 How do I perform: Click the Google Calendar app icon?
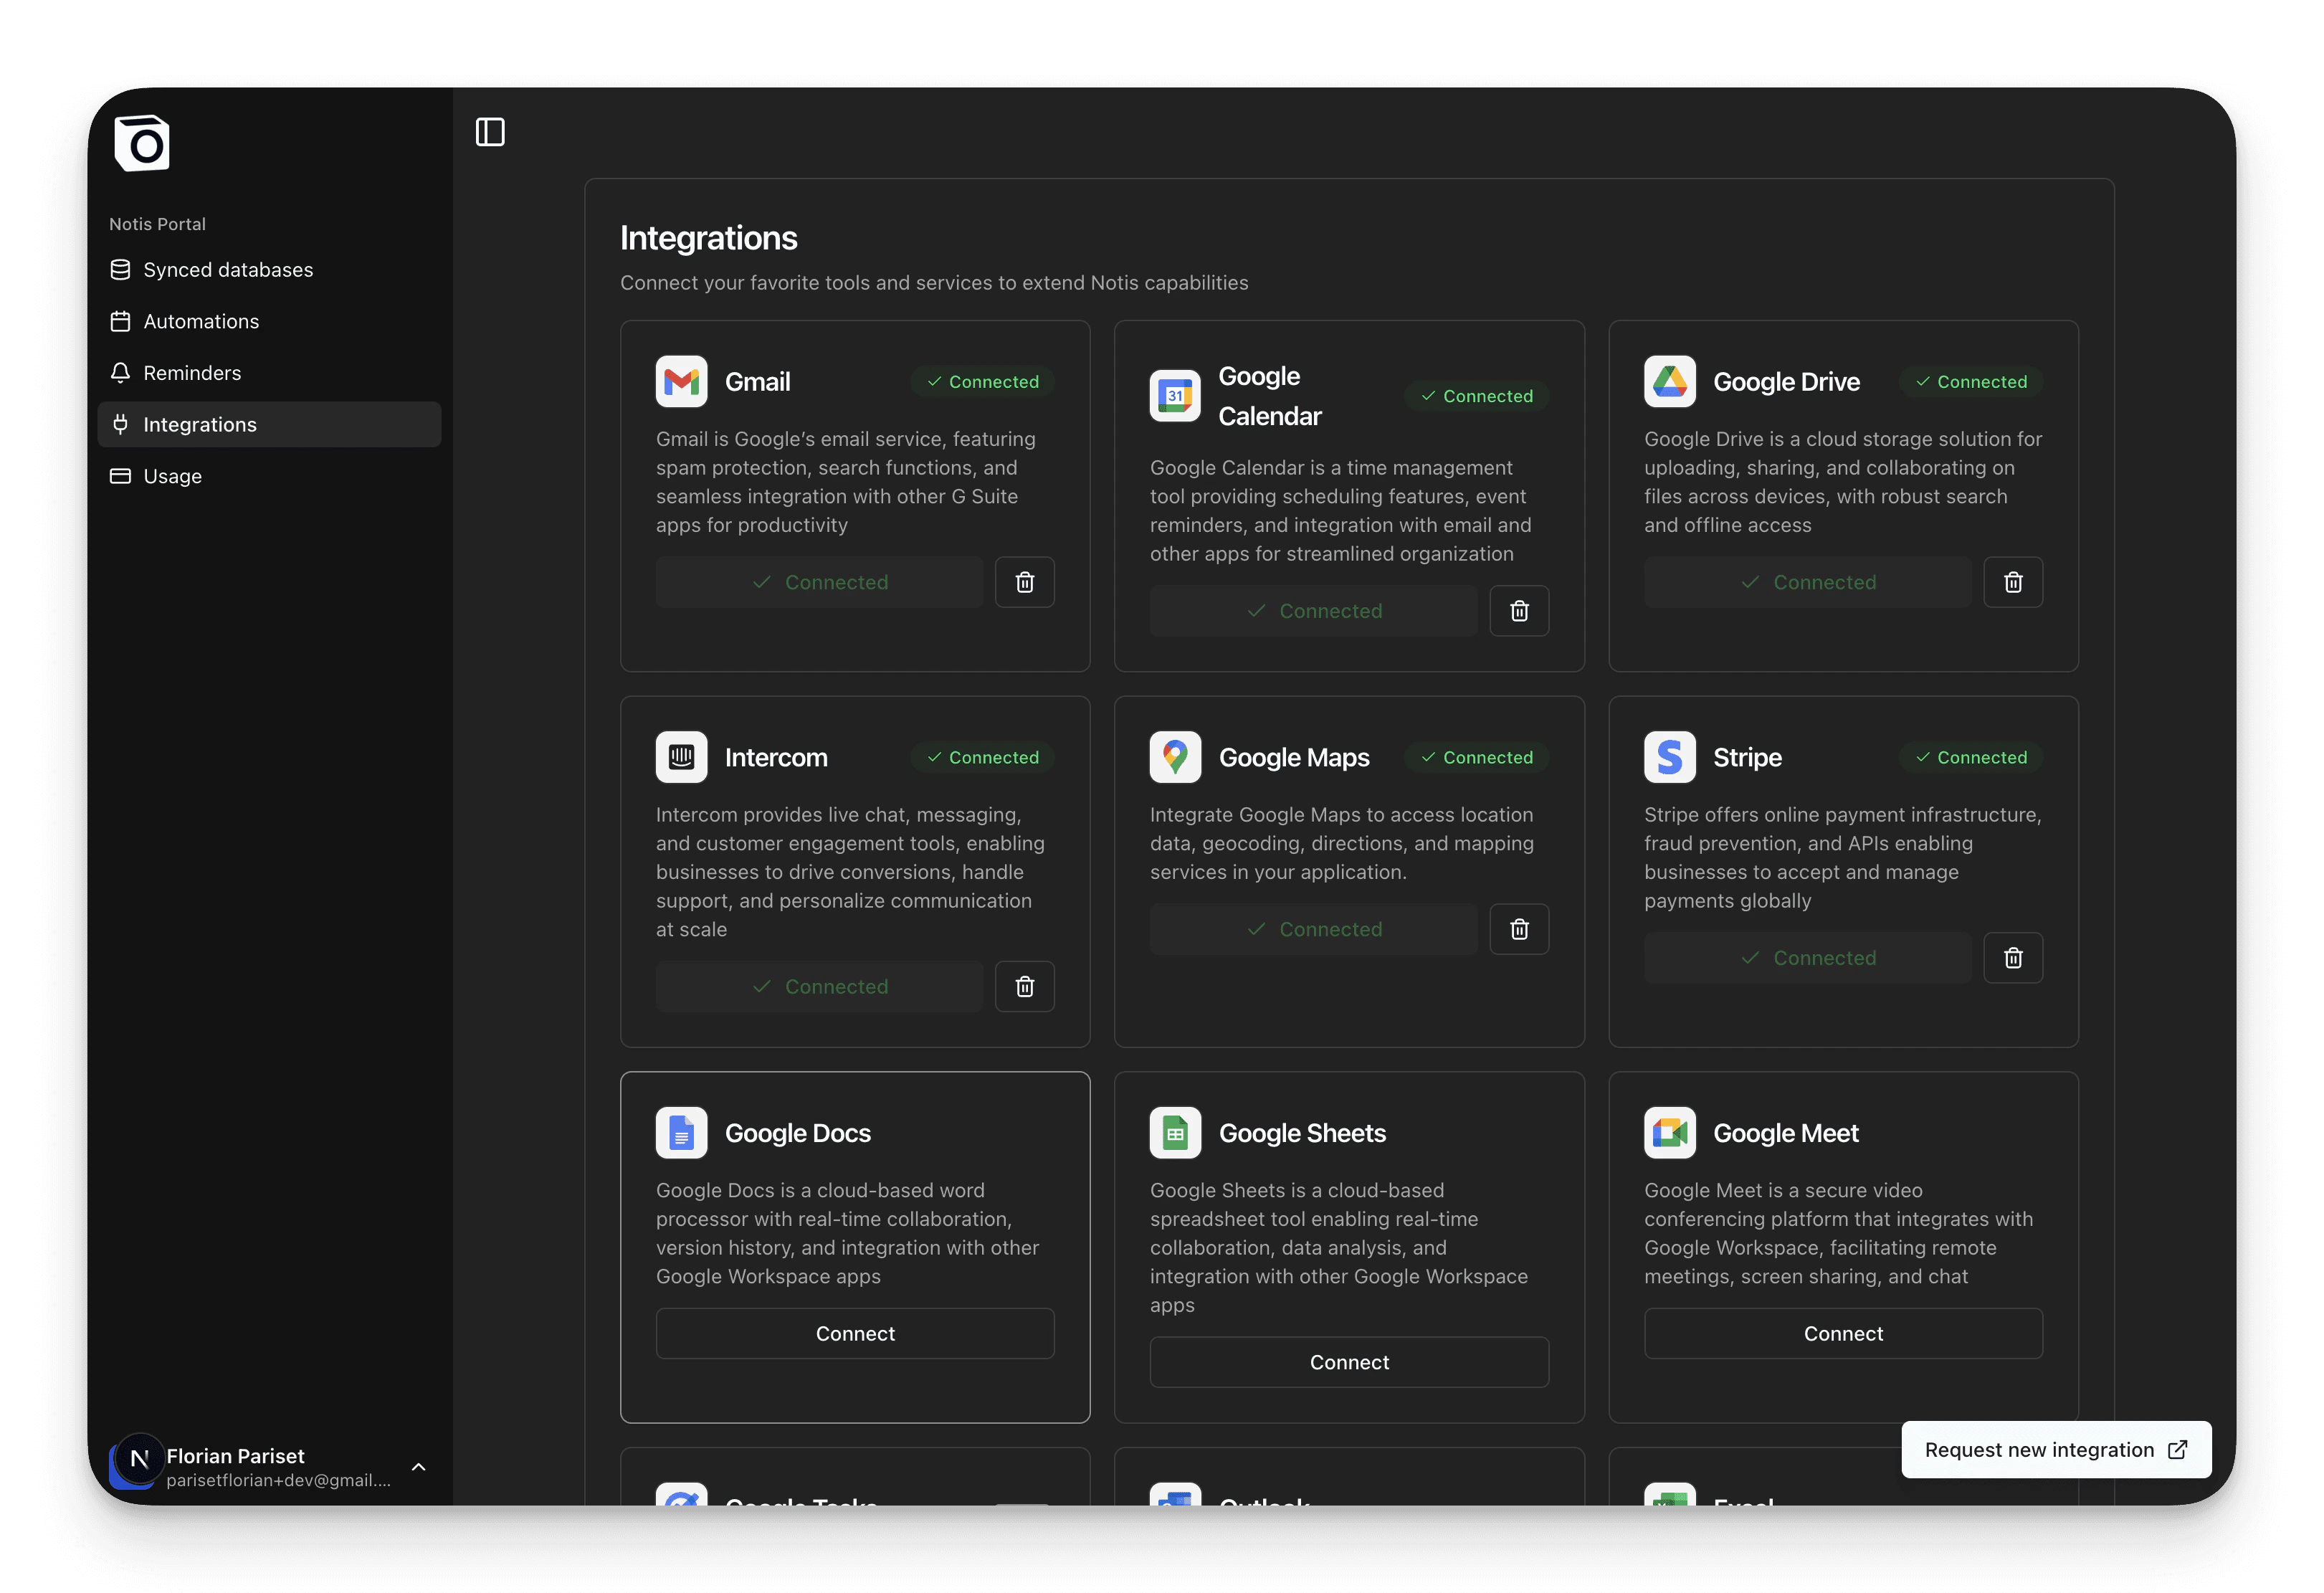click(1174, 395)
